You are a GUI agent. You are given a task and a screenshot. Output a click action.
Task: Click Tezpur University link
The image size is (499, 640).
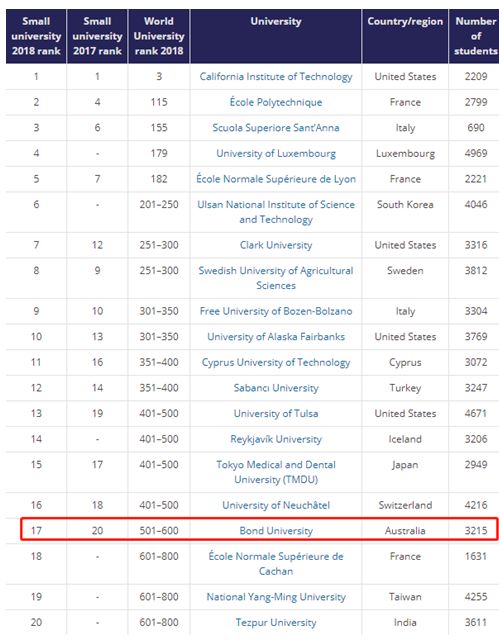coord(276,622)
